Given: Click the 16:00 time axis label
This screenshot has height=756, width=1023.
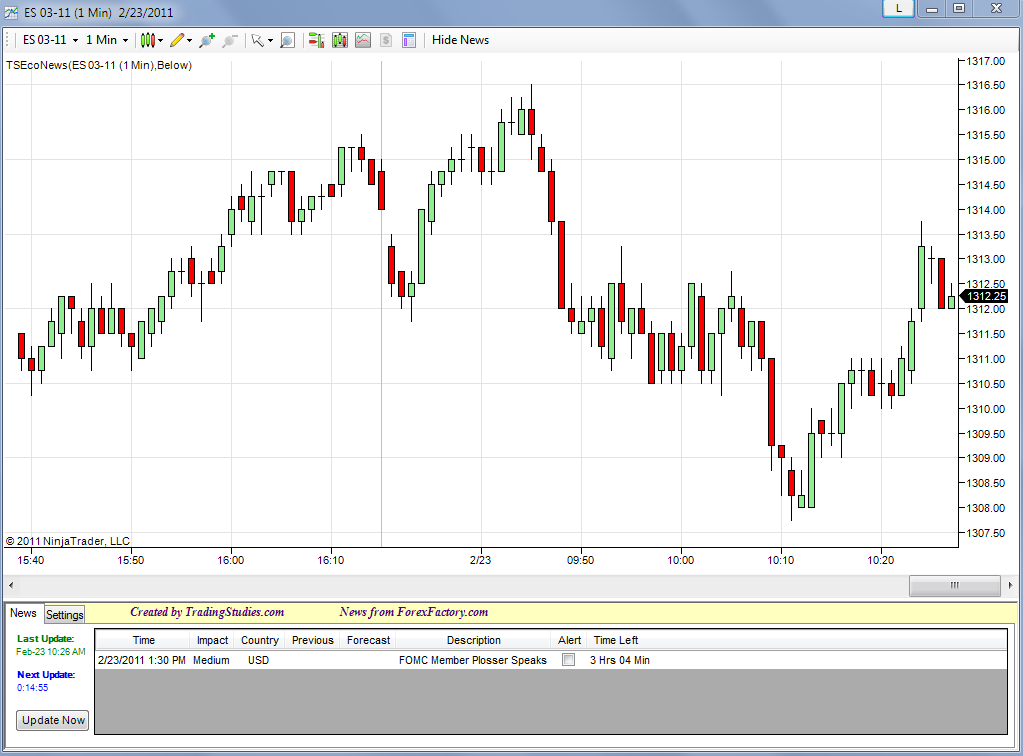Looking at the screenshot, I should click(x=230, y=560).
